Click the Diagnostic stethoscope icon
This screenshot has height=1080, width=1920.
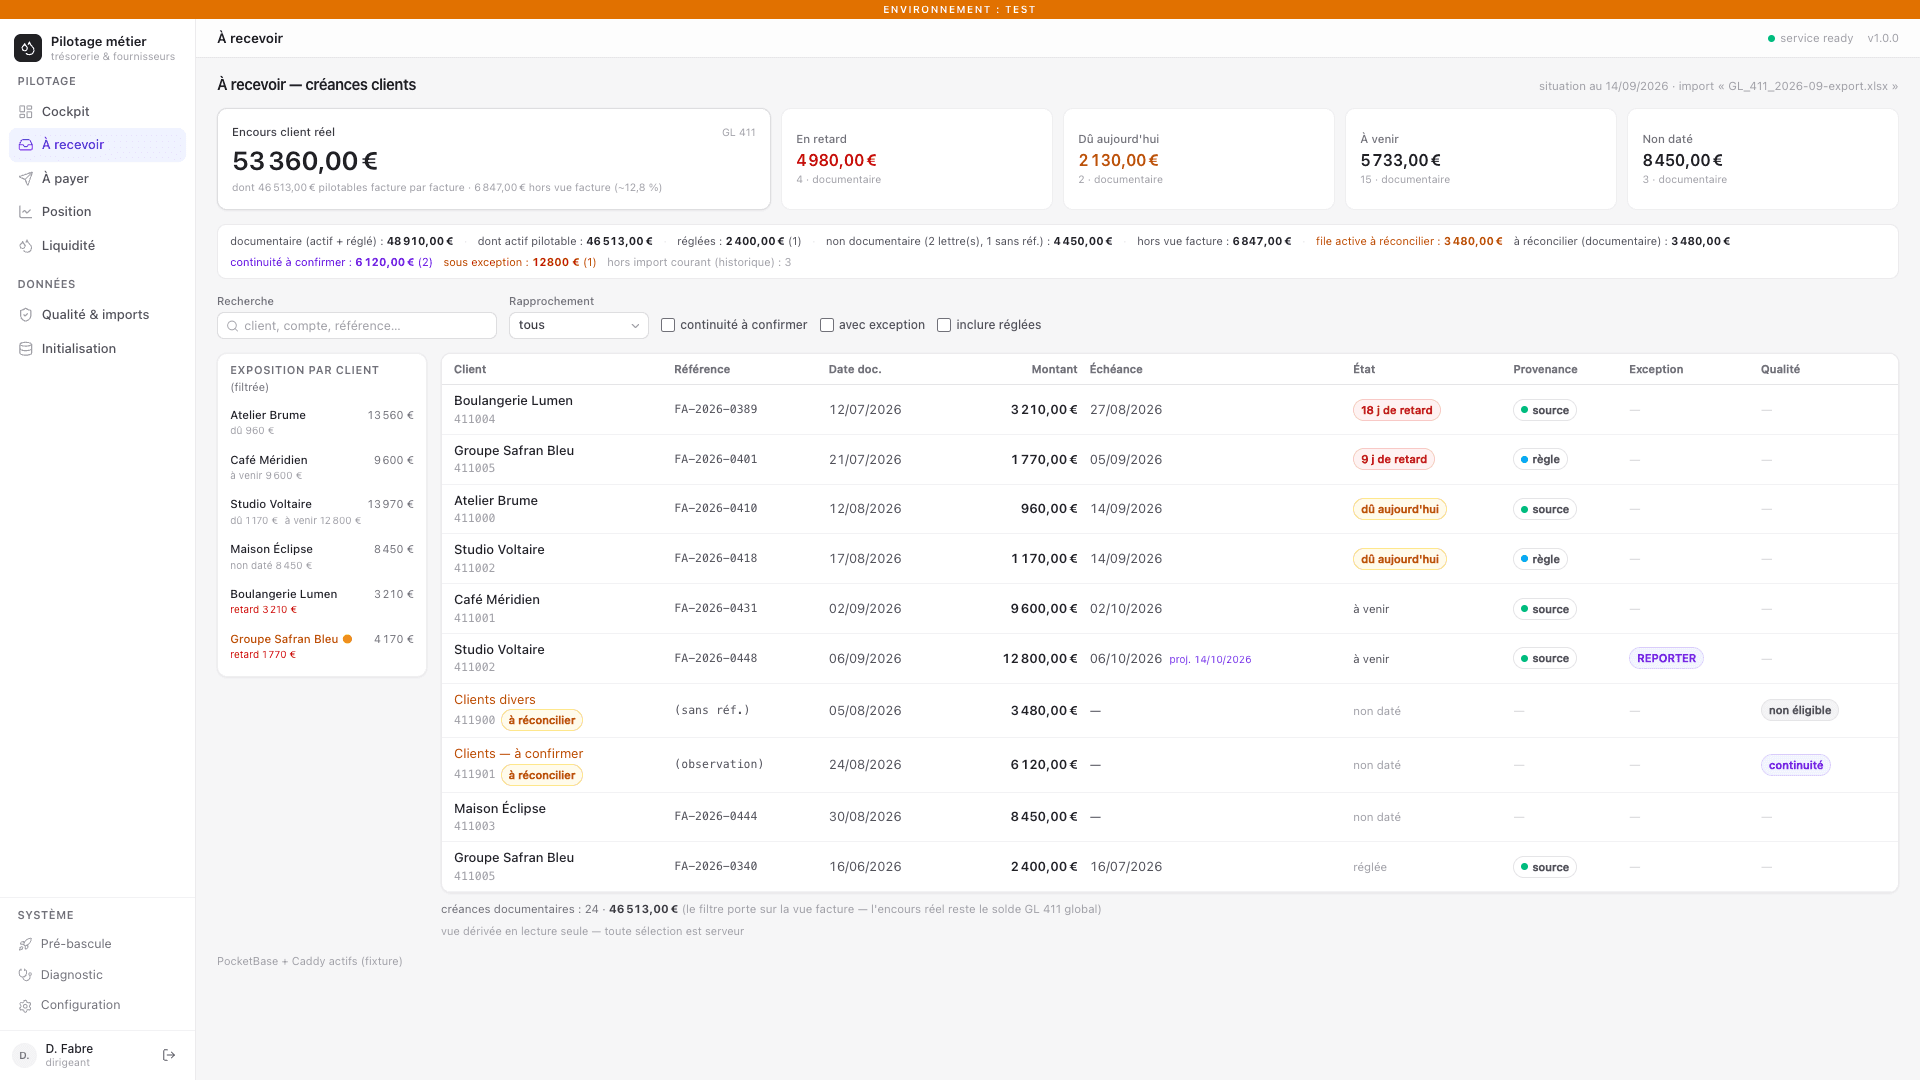[x=26, y=975]
